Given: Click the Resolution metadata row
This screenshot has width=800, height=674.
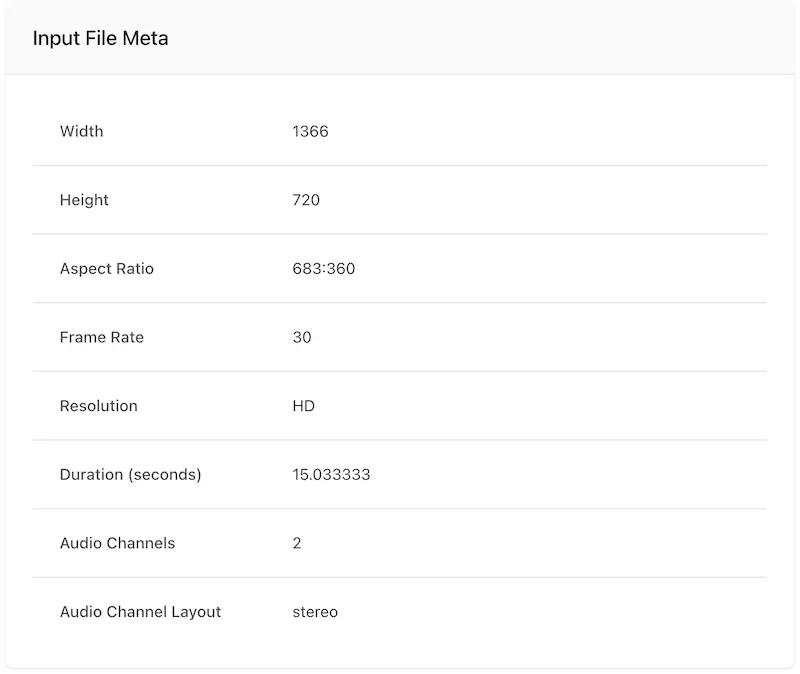Looking at the screenshot, I should pos(400,406).
